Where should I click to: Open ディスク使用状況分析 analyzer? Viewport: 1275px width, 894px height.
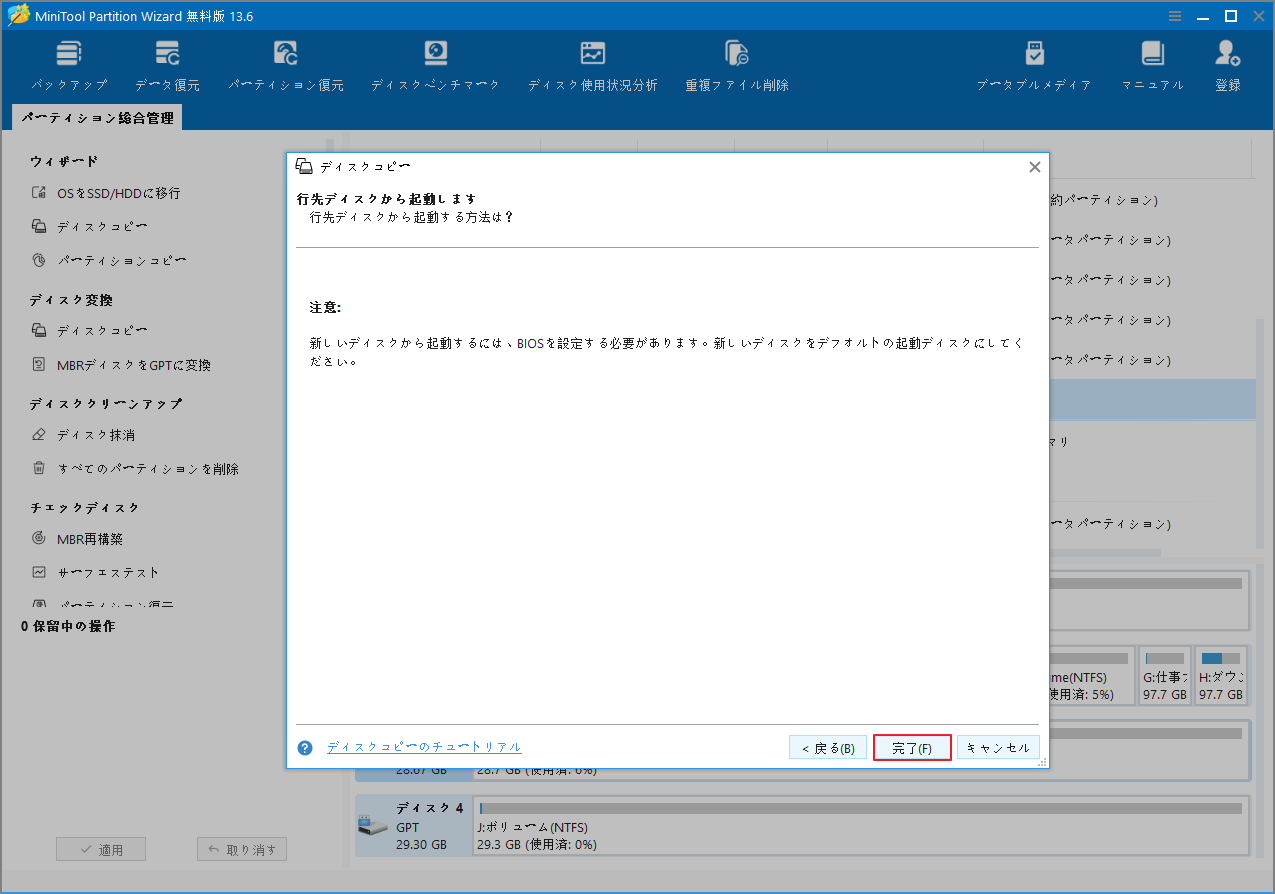592,63
